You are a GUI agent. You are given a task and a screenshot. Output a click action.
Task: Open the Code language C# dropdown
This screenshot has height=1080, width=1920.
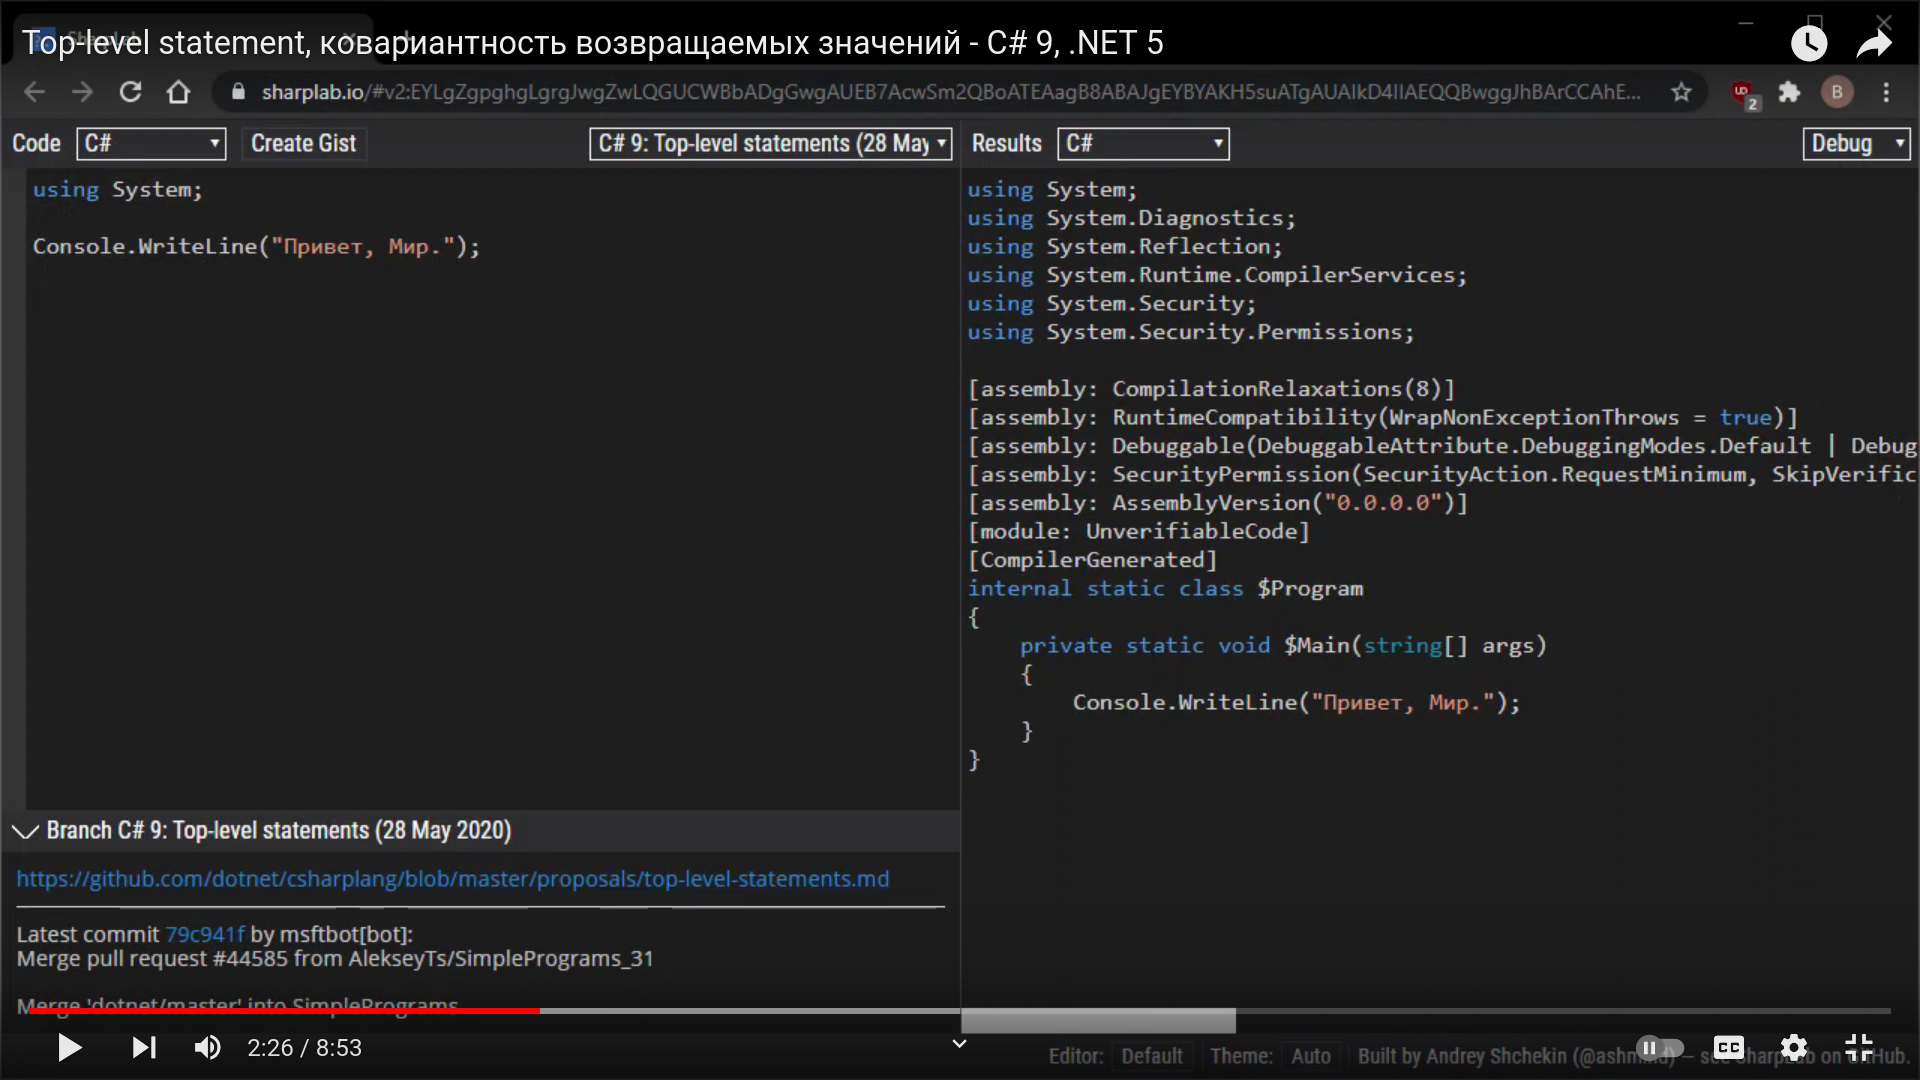(x=151, y=144)
